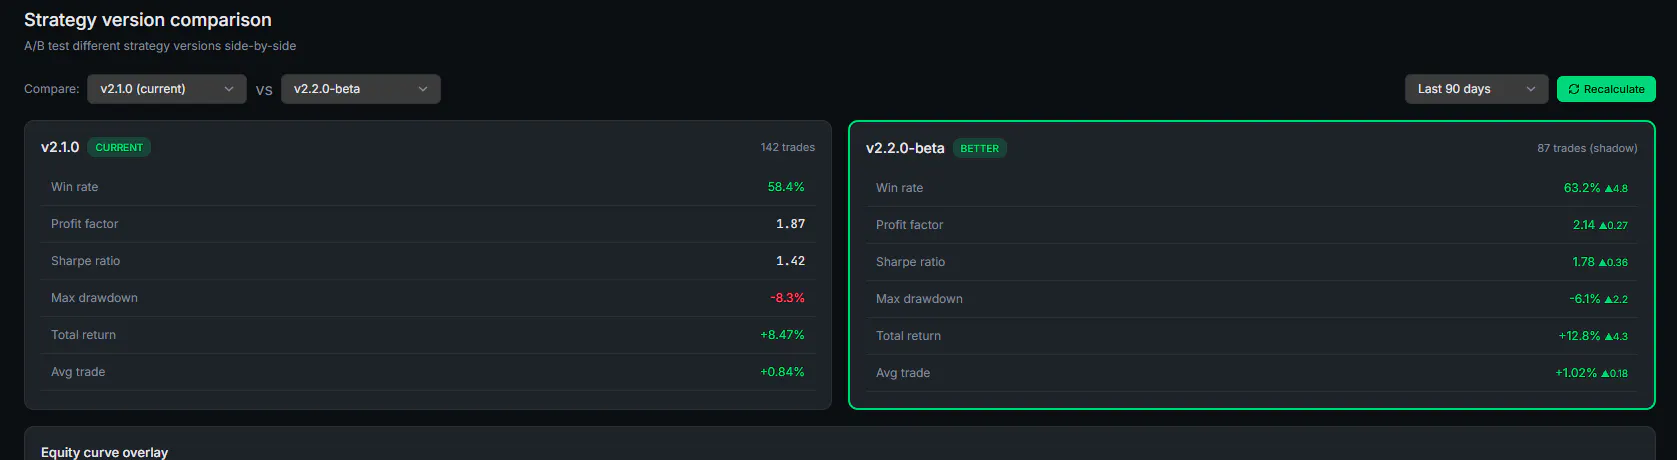
Task: Click the Equity curve overlay heading
Action: tap(104, 452)
